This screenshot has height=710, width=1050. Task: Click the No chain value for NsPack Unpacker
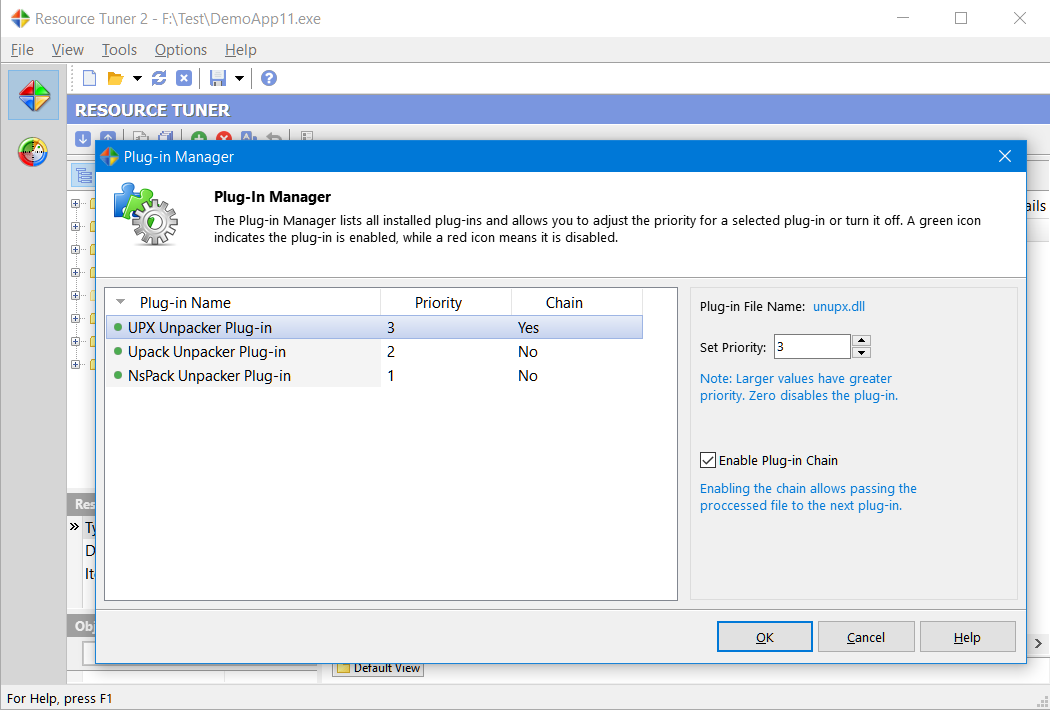click(x=528, y=376)
